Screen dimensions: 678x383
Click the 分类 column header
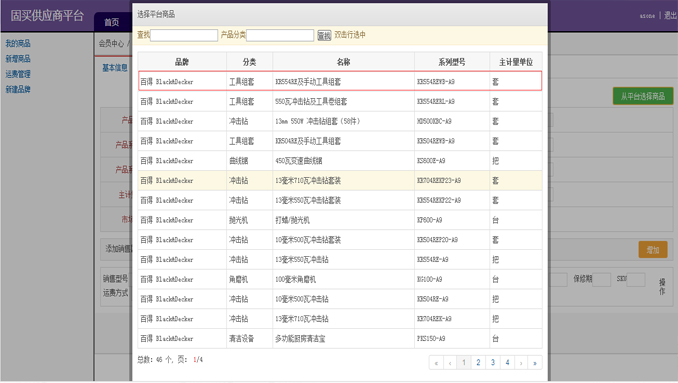pos(249,62)
